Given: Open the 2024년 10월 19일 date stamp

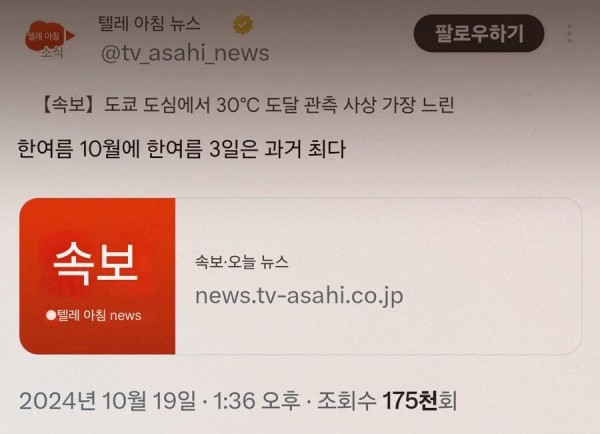Looking at the screenshot, I should (x=108, y=401).
